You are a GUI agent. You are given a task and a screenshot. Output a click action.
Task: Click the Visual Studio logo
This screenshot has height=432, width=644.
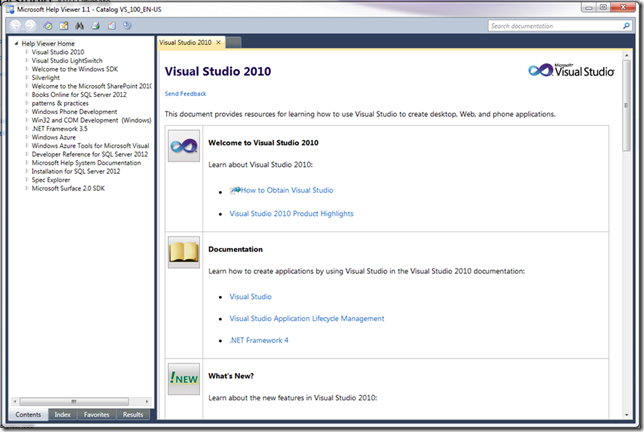[x=571, y=71]
